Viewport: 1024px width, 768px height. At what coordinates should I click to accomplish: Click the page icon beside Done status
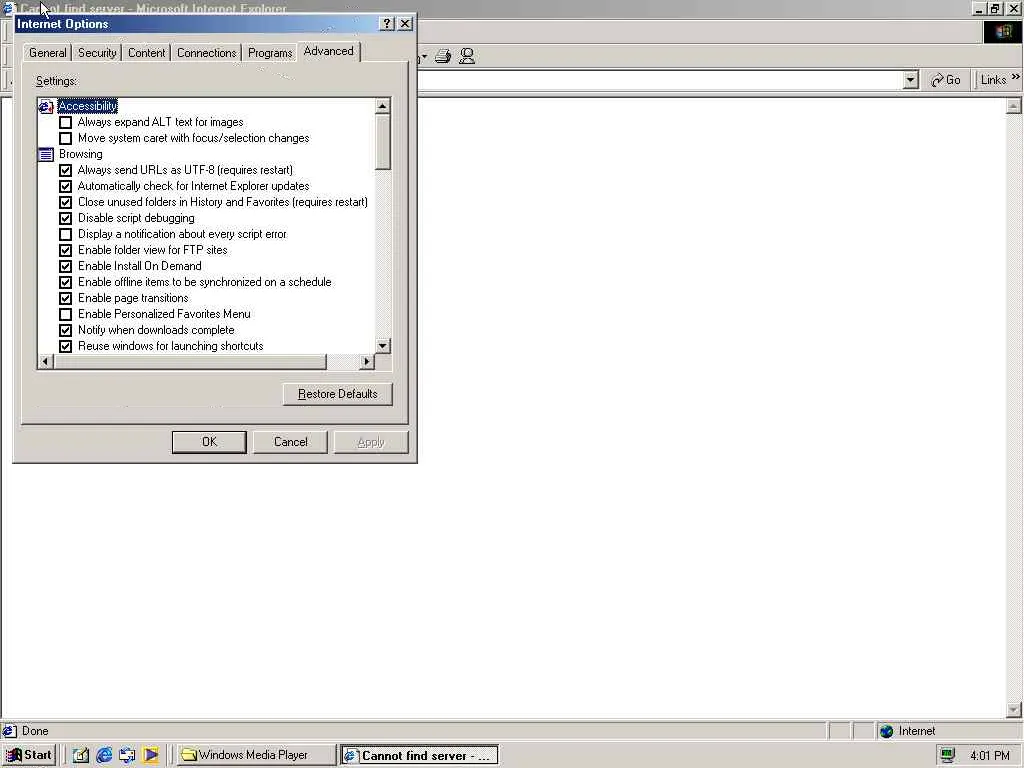[9, 731]
